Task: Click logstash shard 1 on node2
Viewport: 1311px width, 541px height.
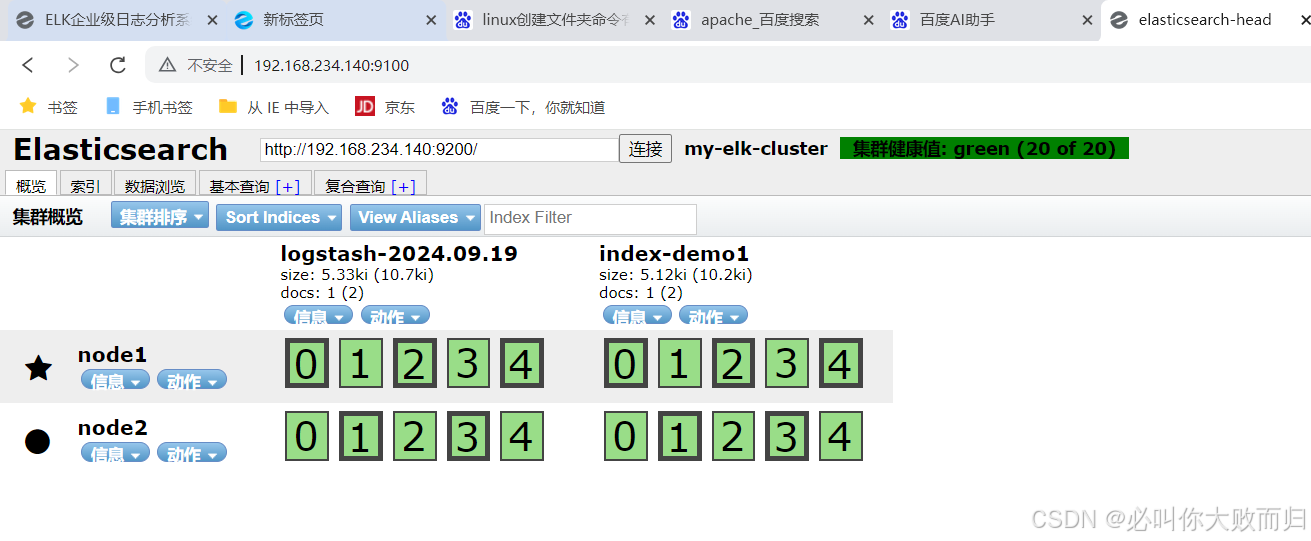Action: coord(360,436)
